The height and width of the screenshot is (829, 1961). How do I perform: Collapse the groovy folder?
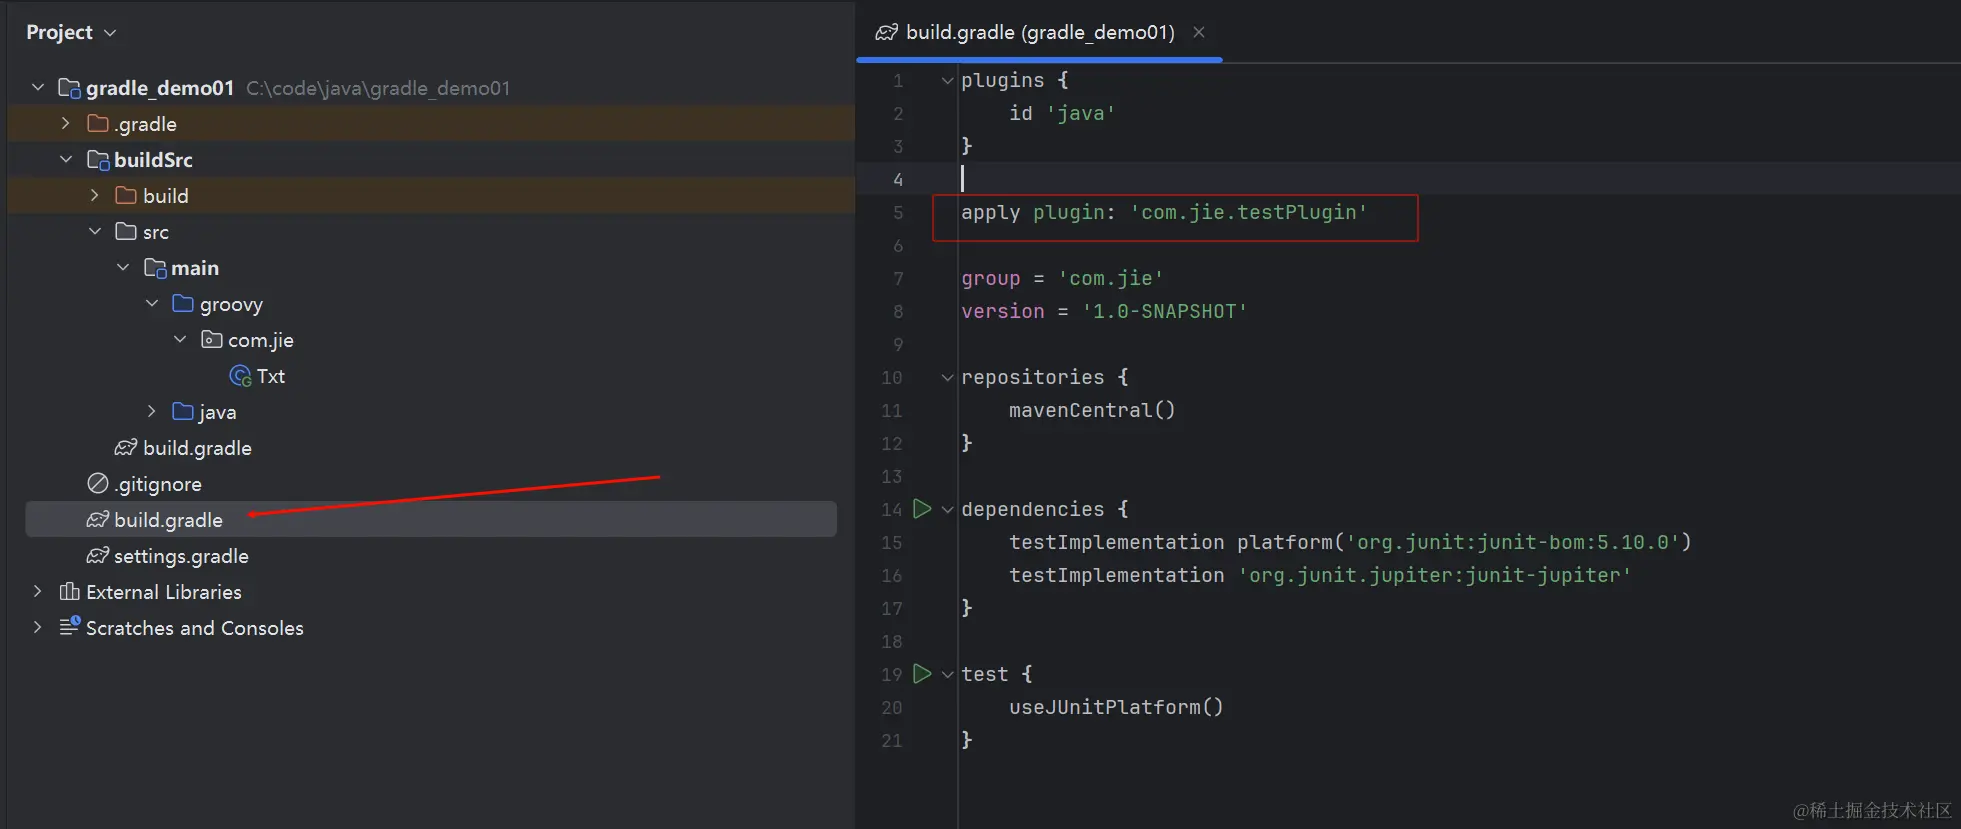152,304
